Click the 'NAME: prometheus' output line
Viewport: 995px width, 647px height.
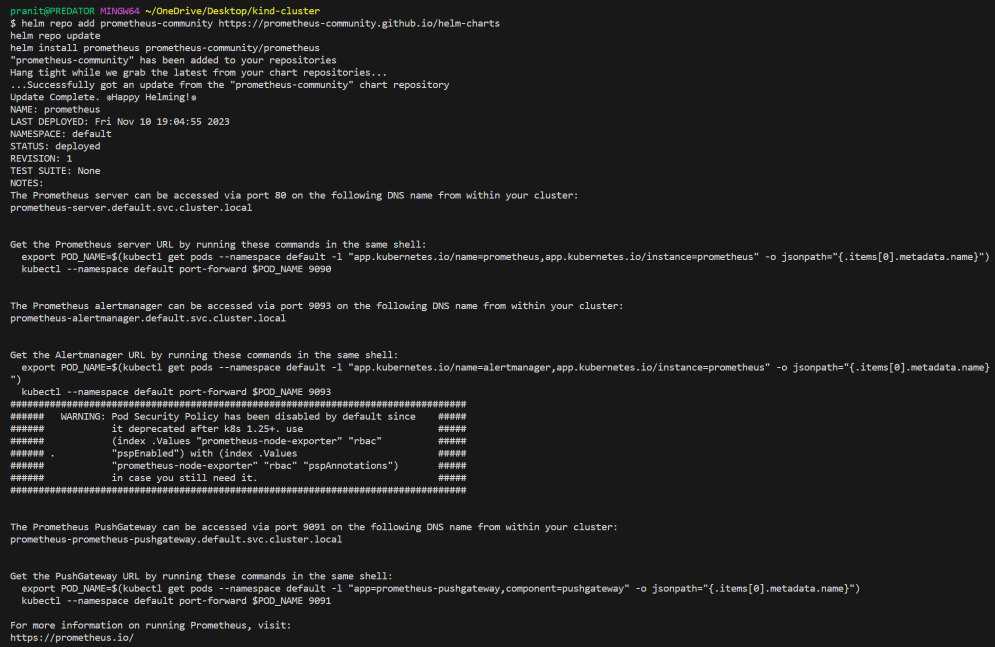coord(55,109)
